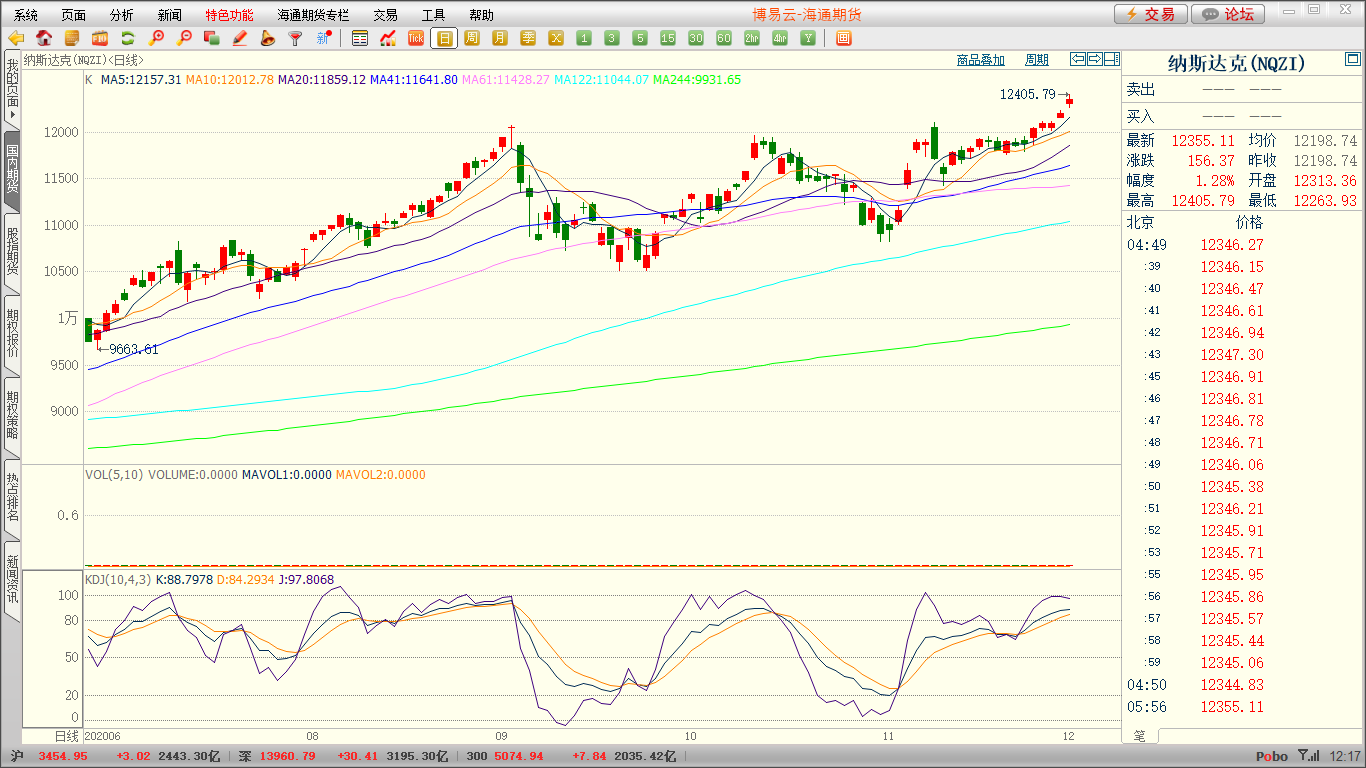
Task: Open the alarm bell alert icon
Action: pos(268,38)
